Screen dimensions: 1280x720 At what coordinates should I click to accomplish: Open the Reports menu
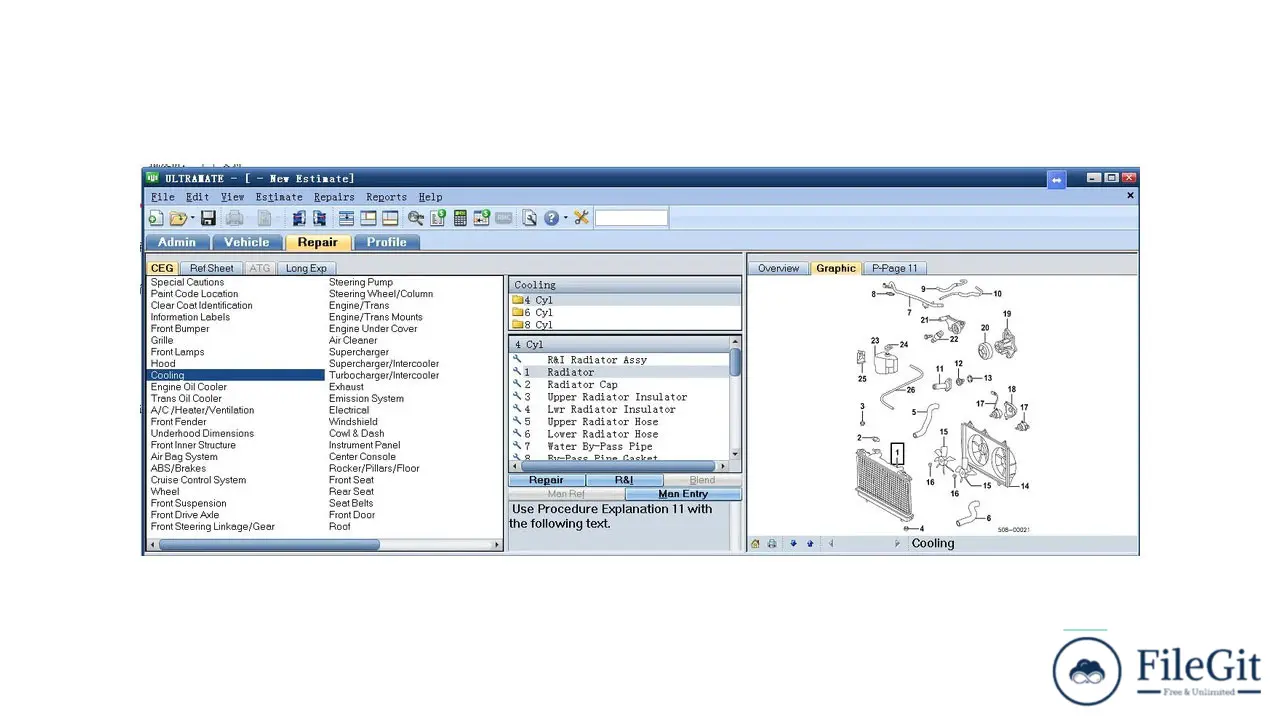(386, 197)
